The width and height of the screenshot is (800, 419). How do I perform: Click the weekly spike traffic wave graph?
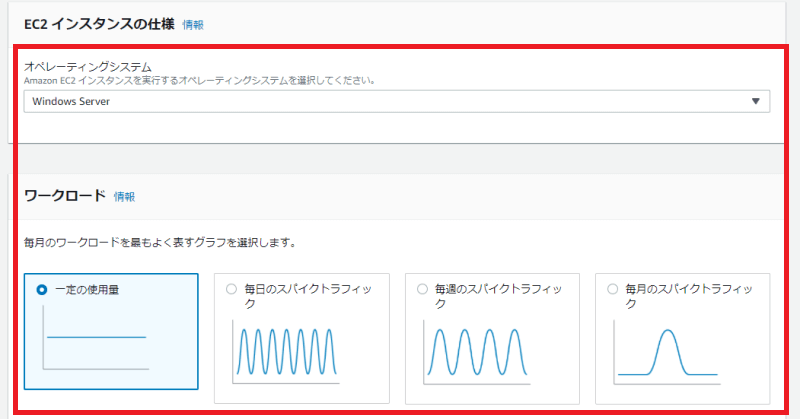(477, 352)
